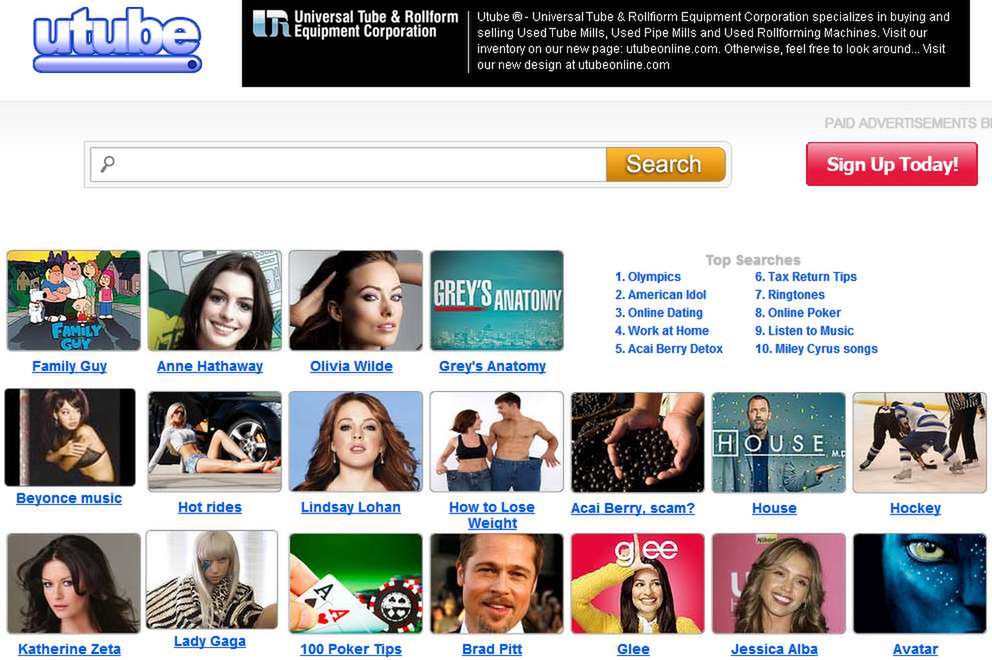Open the Glee thumbnail image
The width and height of the screenshot is (992, 660).
pos(637,583)
